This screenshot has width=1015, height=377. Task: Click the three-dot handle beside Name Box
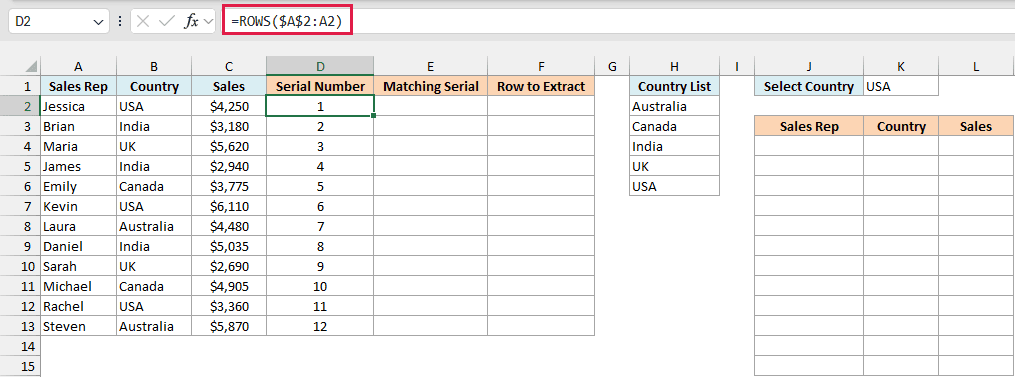point(120,21)
